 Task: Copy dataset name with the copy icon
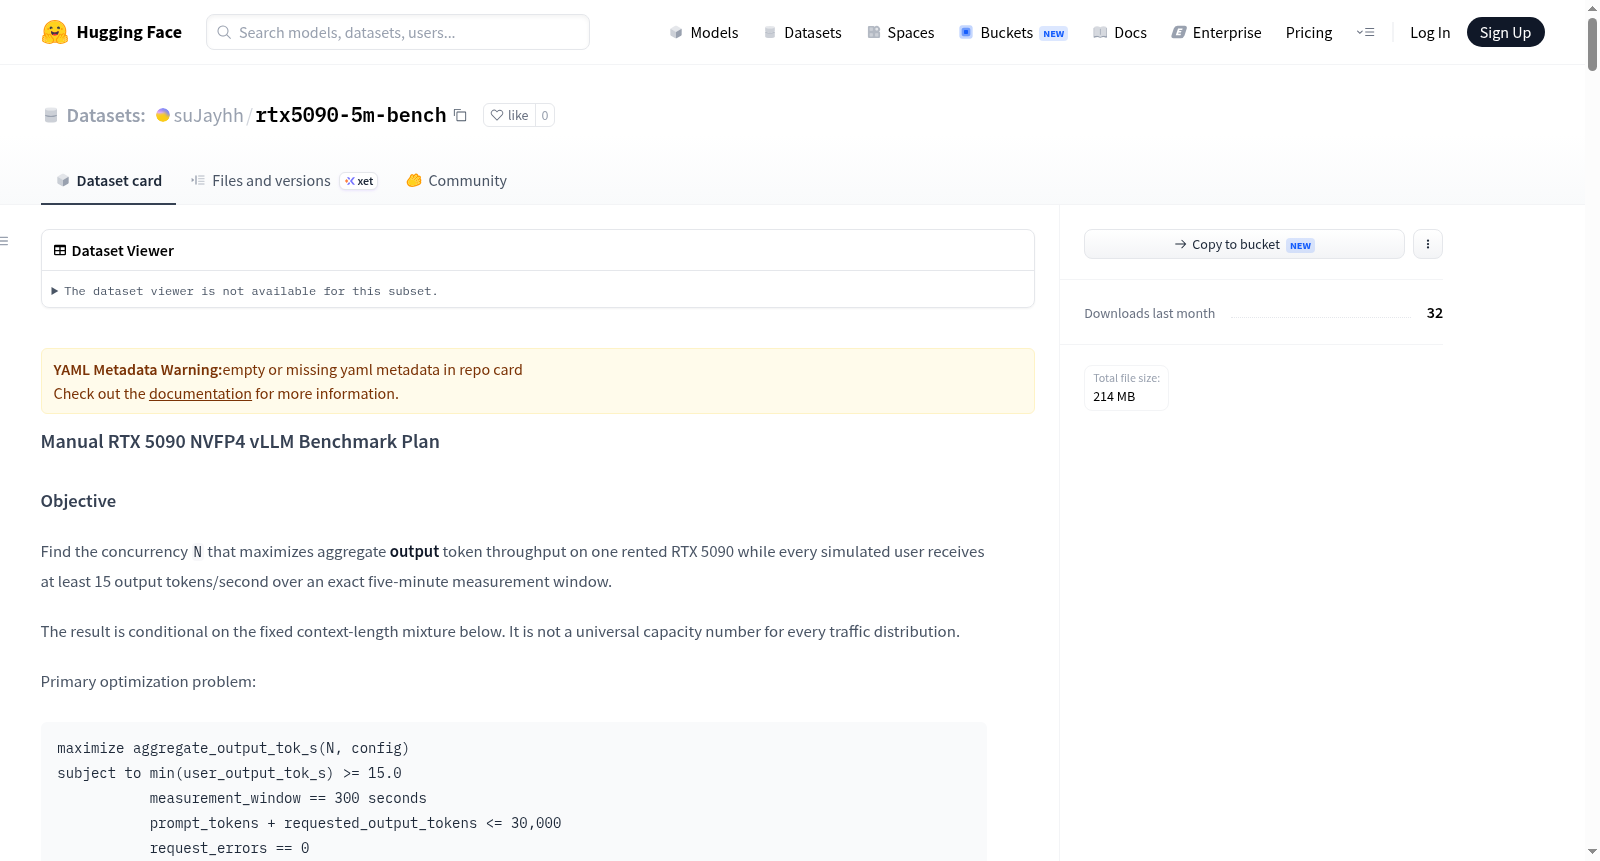[460, 115]
